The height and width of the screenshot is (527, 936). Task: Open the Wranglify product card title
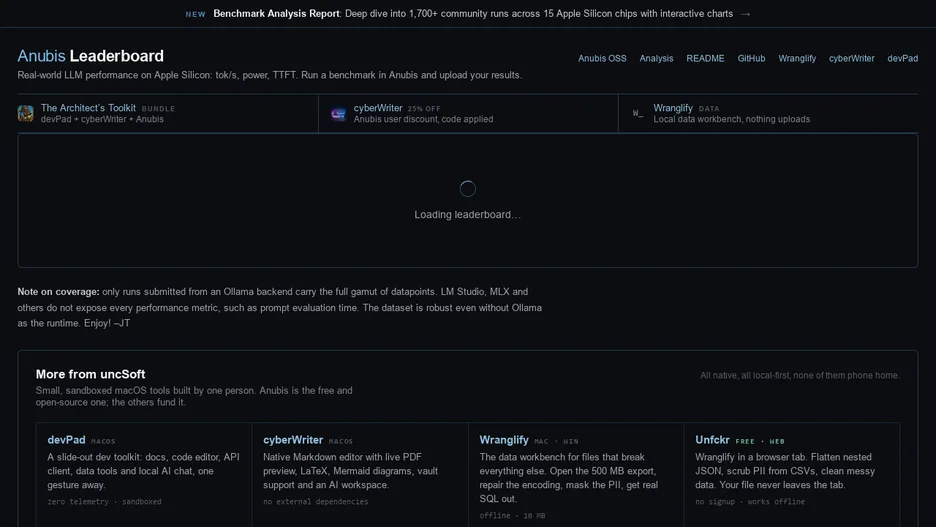pyautogui.click(x=504, y=440)
